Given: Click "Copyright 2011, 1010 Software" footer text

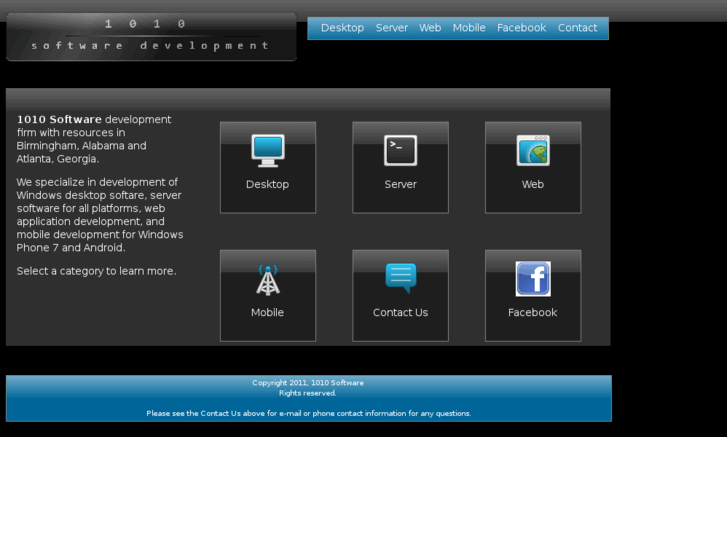Looking at the screenshot, I should pos(308,383).
